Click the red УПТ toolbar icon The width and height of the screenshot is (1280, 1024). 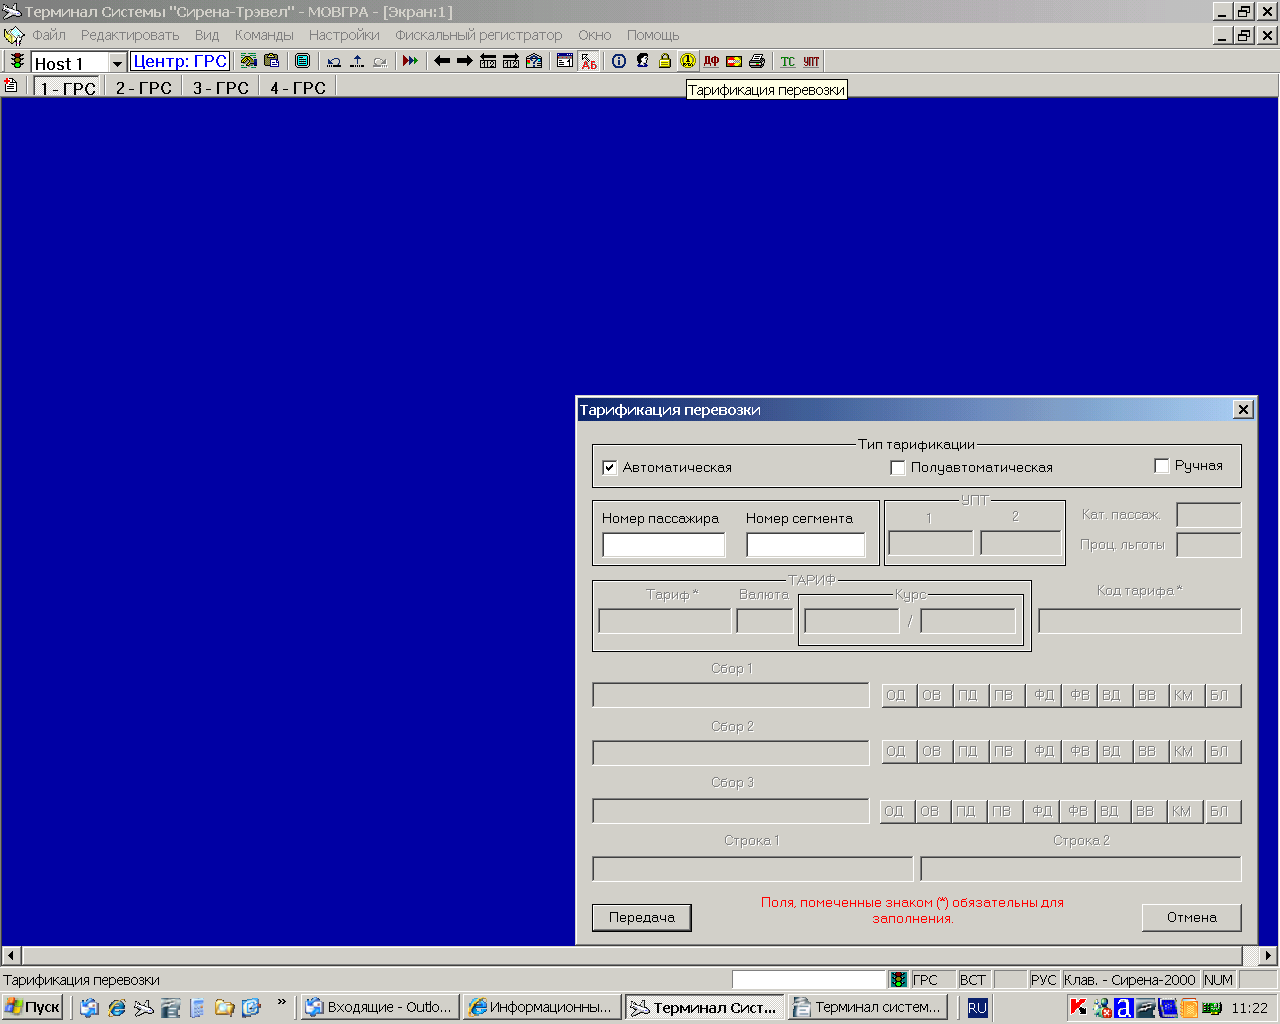811,61
